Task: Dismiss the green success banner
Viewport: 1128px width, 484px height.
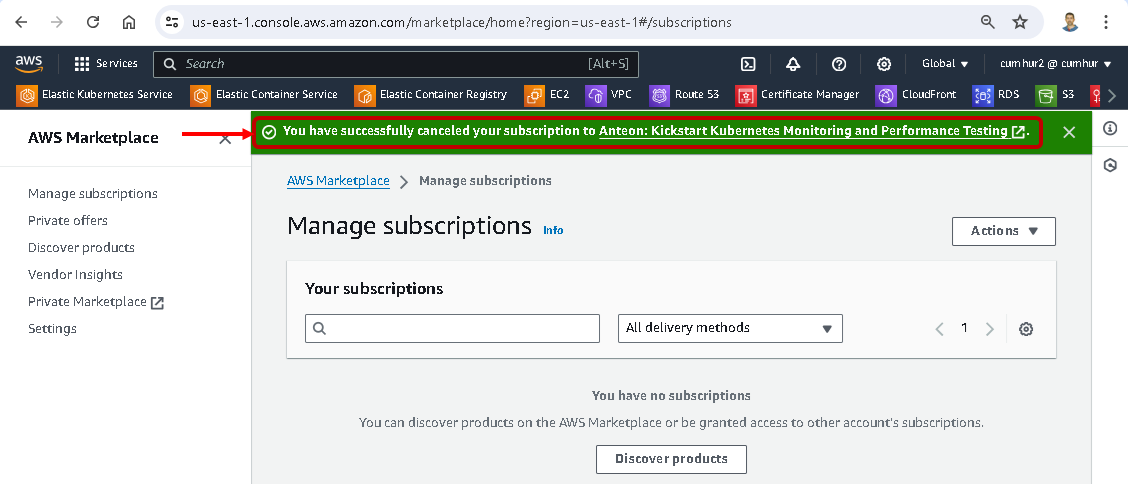Action: coord(1069,132)
